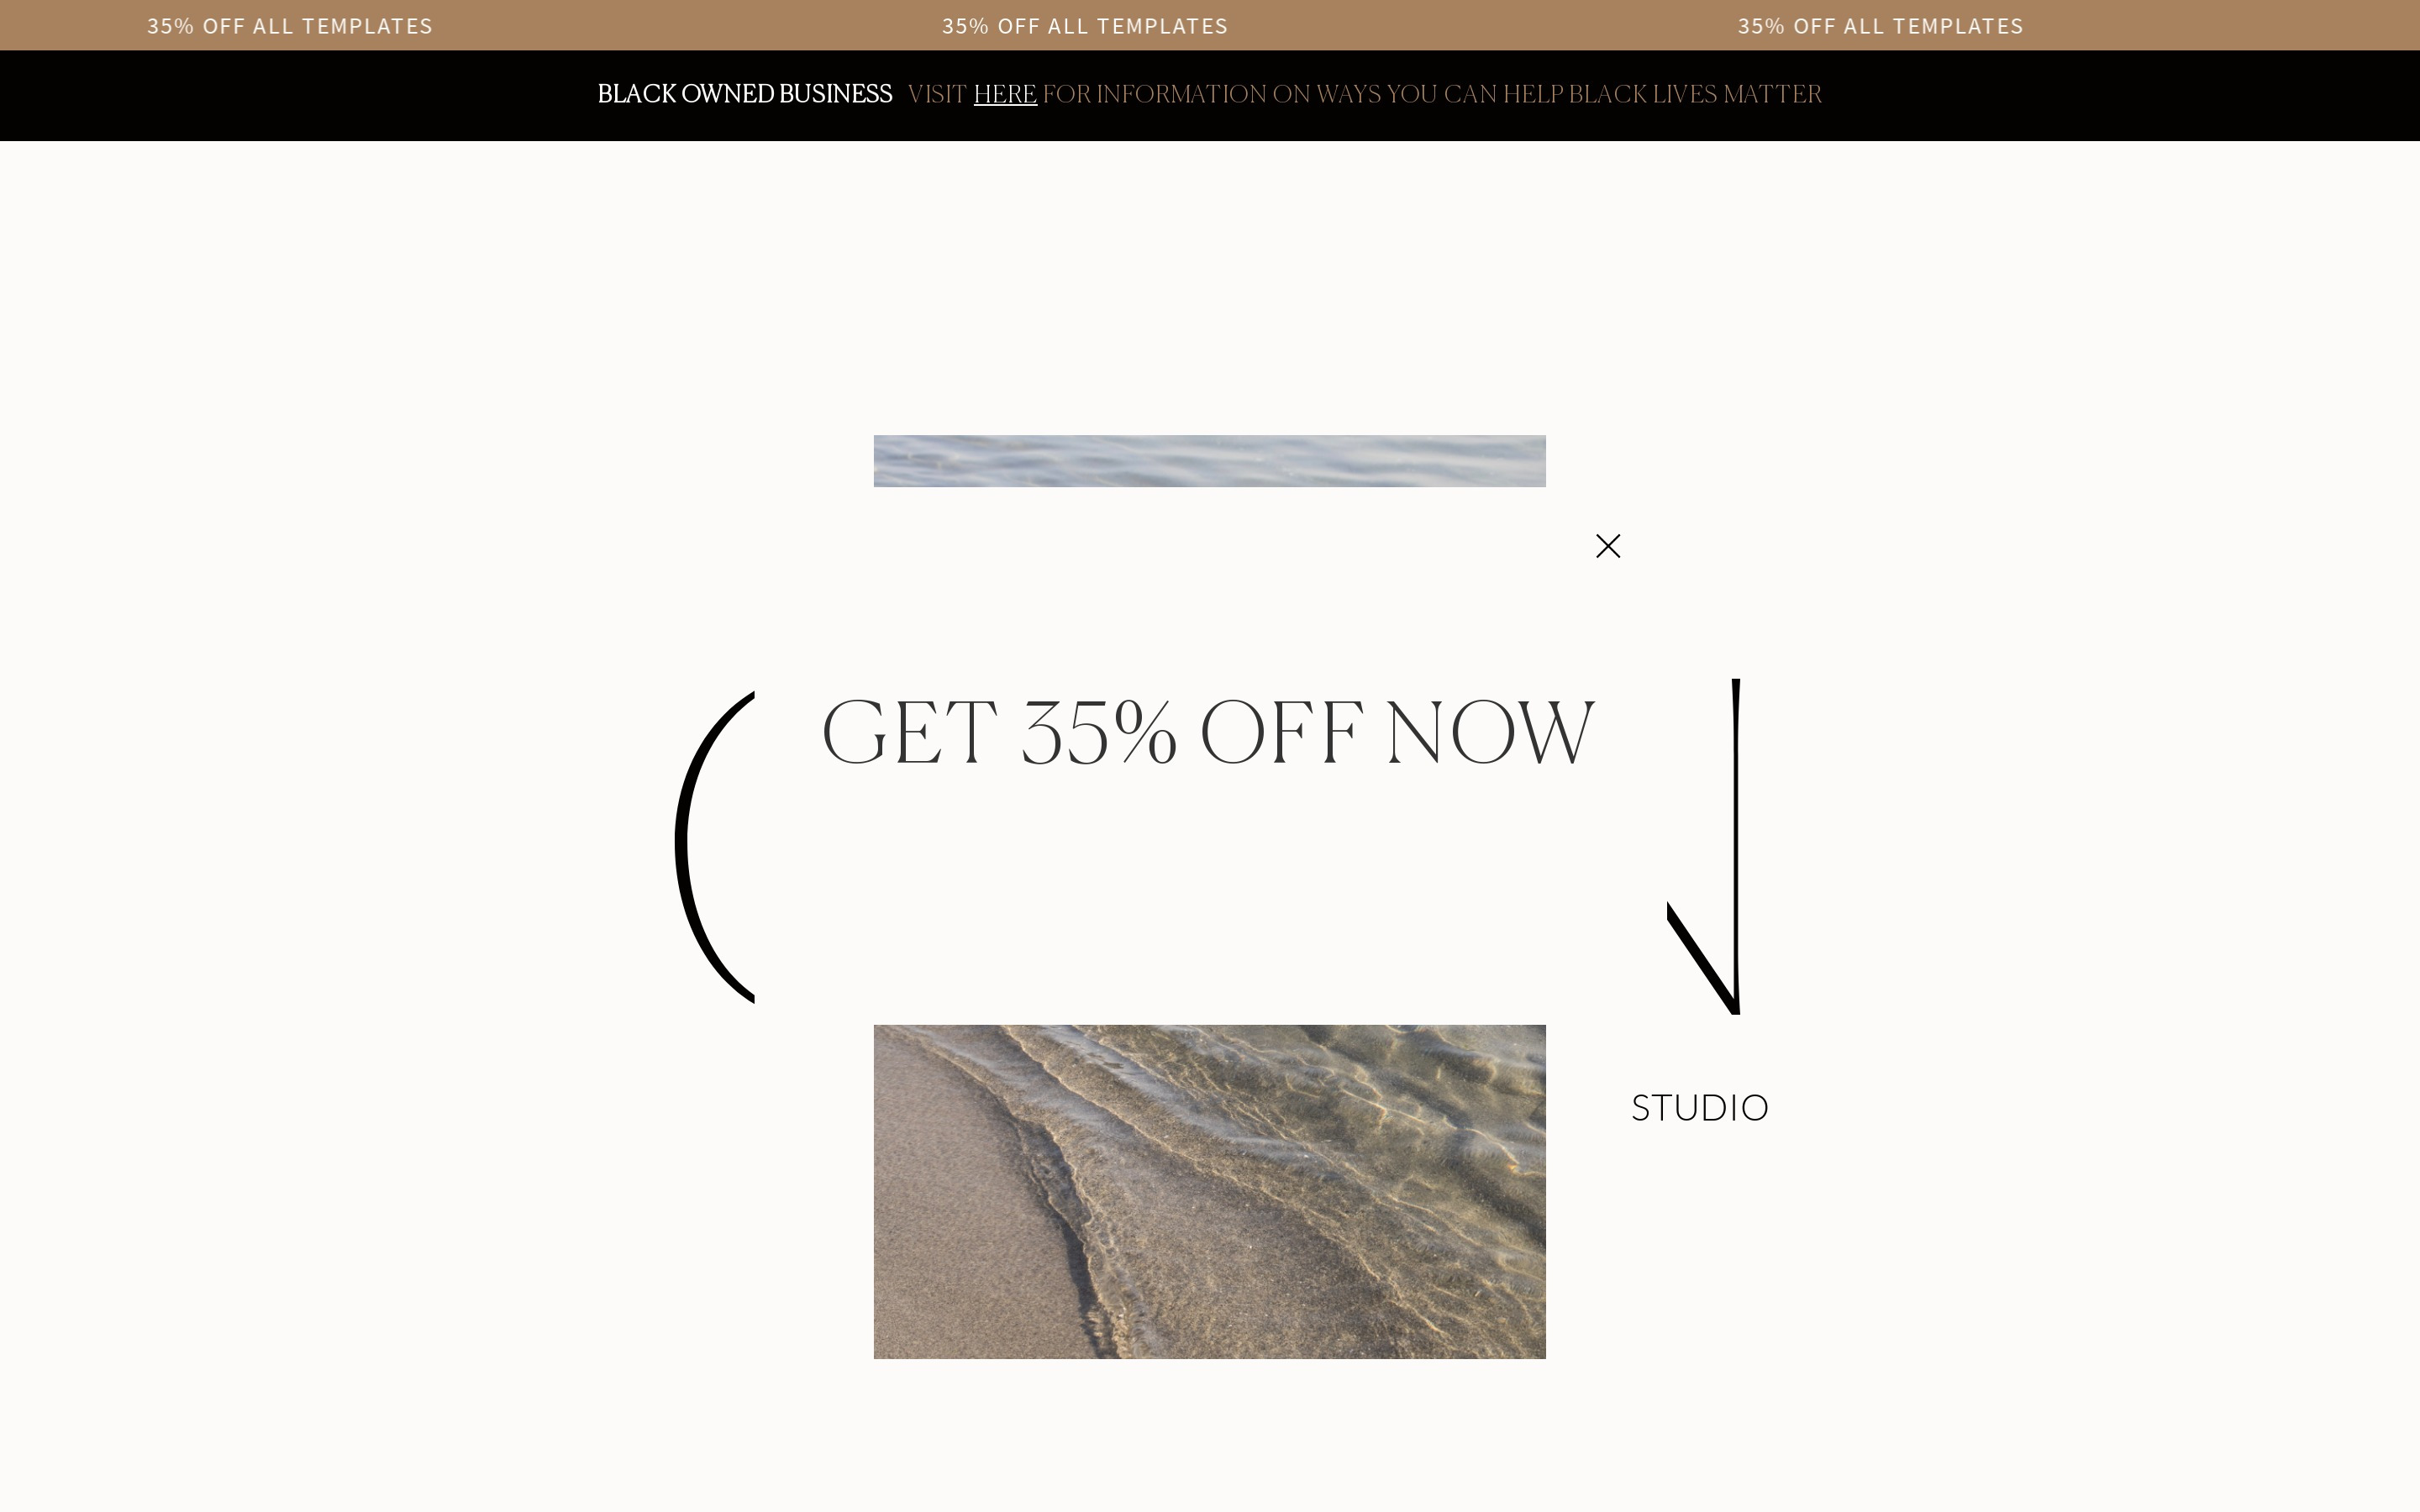Viewport: 2420px width, 1512px height.
Task: Click the curved parenthesis logo mark
Action: 714,846
